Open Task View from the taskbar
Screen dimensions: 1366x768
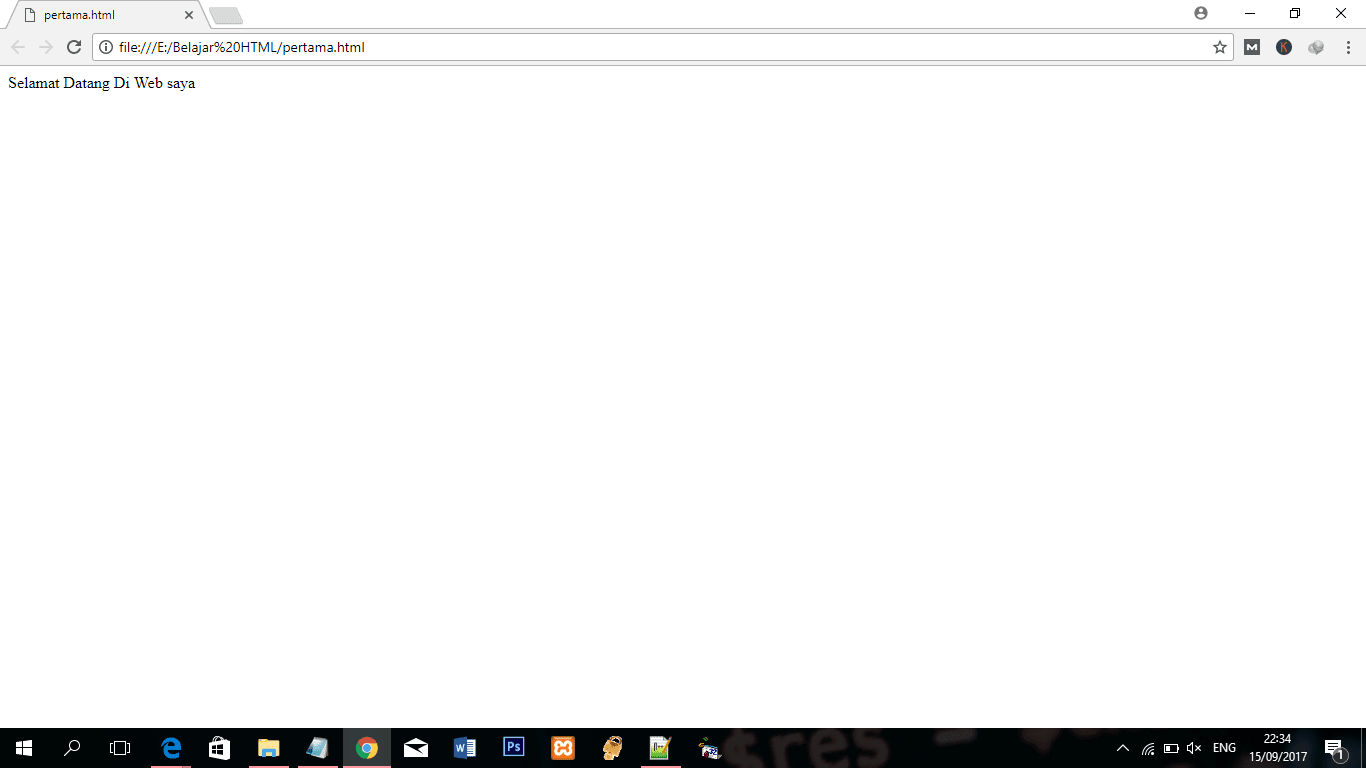coord(120,748)
